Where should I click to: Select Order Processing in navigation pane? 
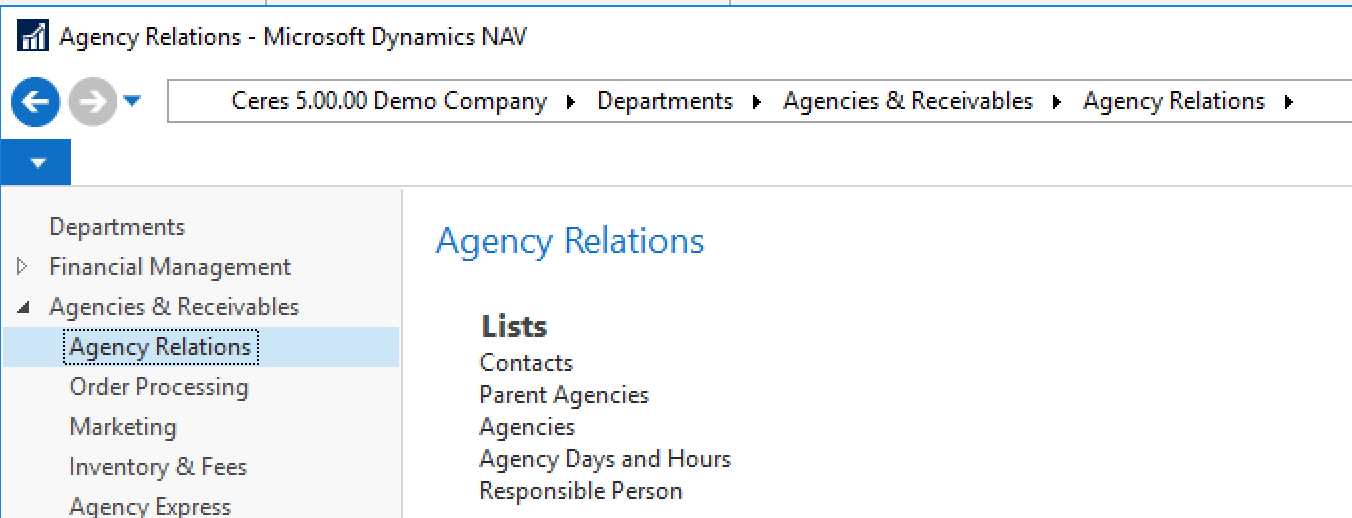159,387
